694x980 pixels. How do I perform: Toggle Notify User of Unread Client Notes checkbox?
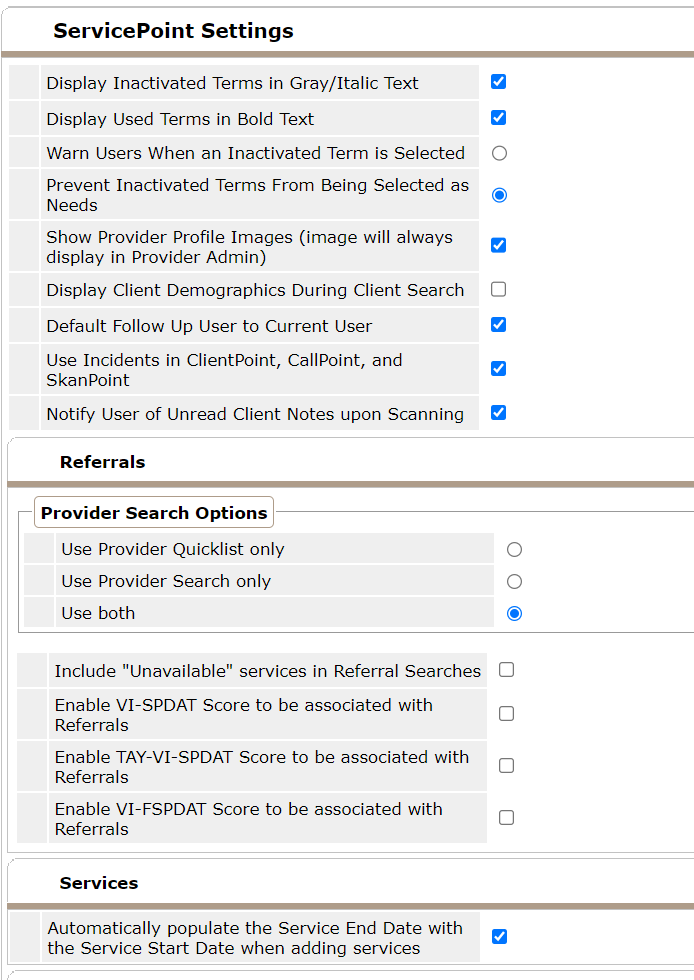click(x=498, y=412)
